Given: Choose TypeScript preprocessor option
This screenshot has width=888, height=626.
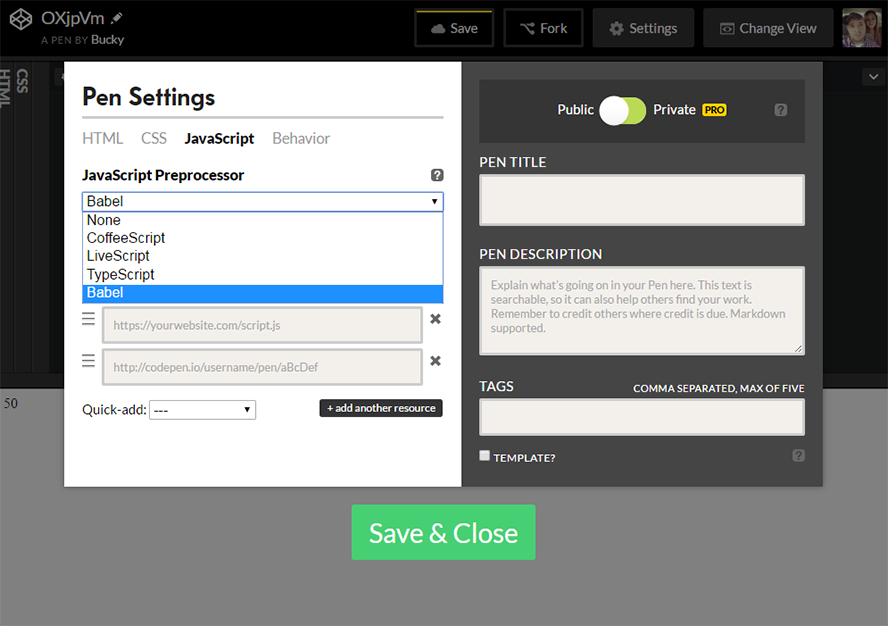Looking at the screenshot, I should pos(263,274).
